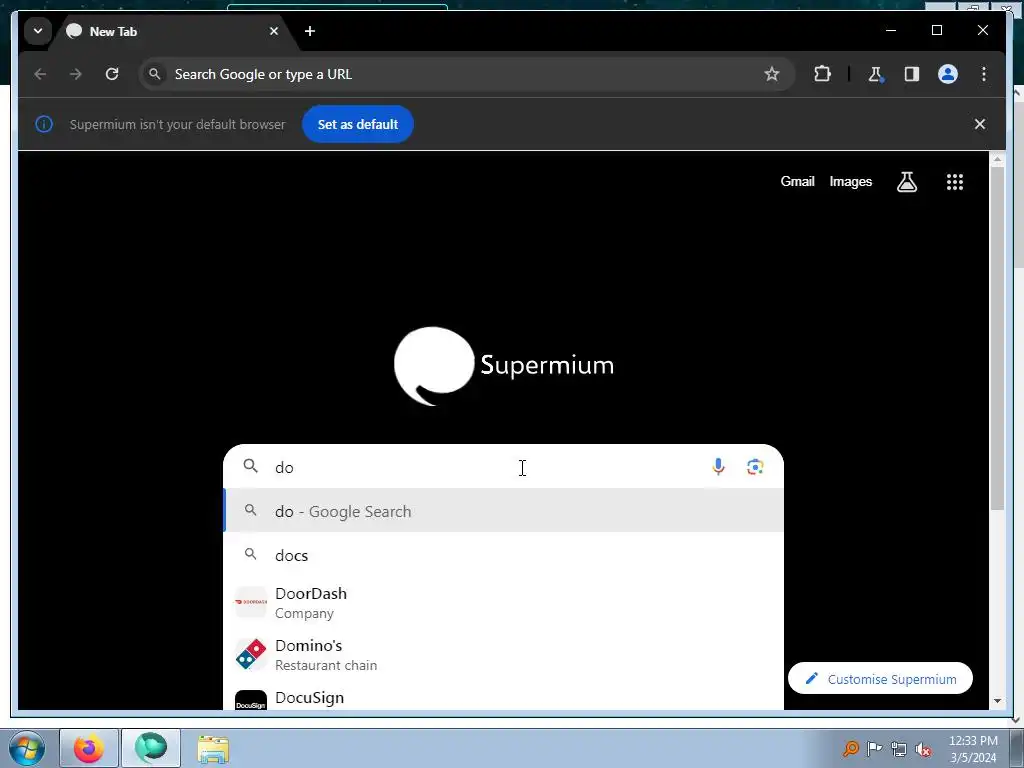Click the Domino's logo thumbnail
1024x768 pixels.
251,654
